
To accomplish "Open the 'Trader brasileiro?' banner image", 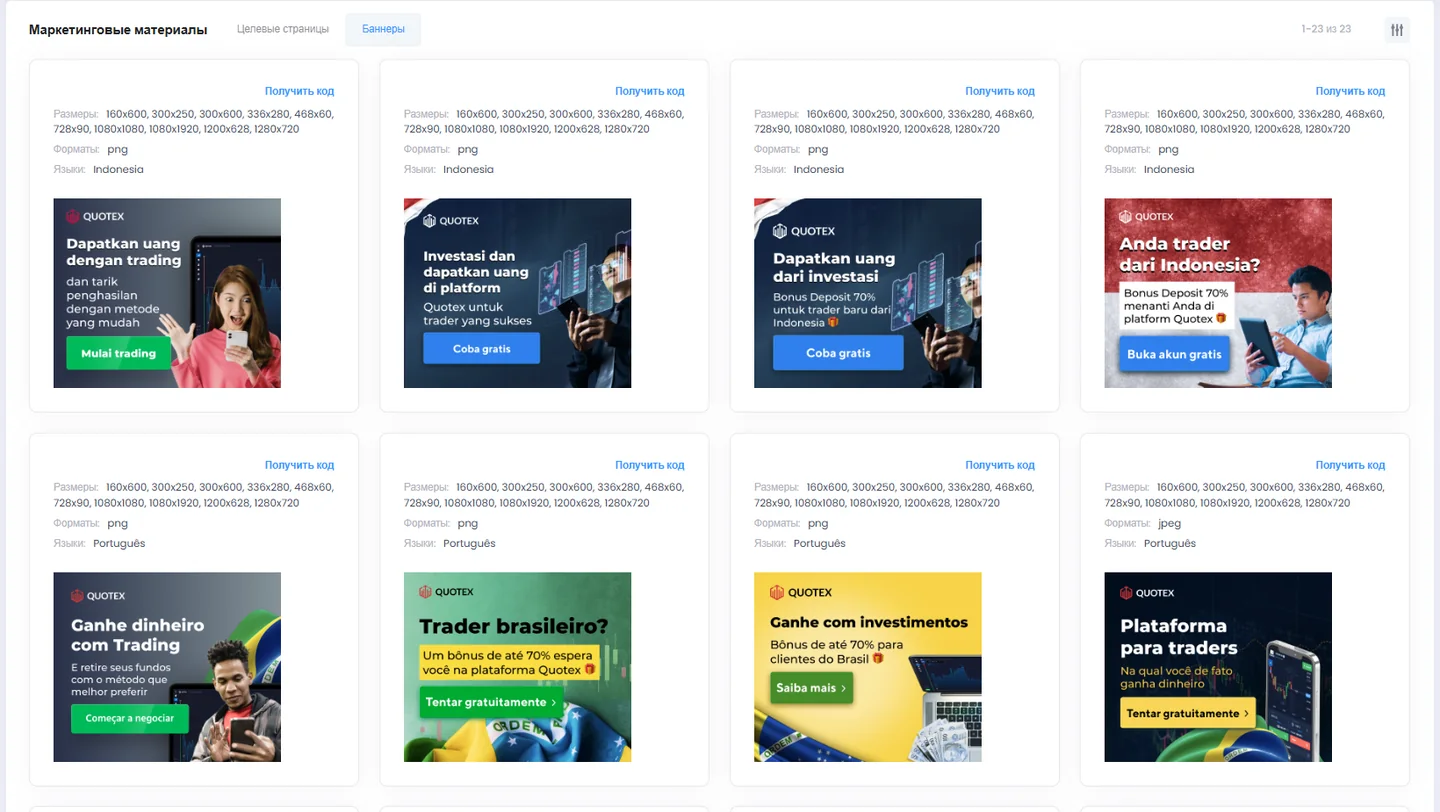I will 517,667.
